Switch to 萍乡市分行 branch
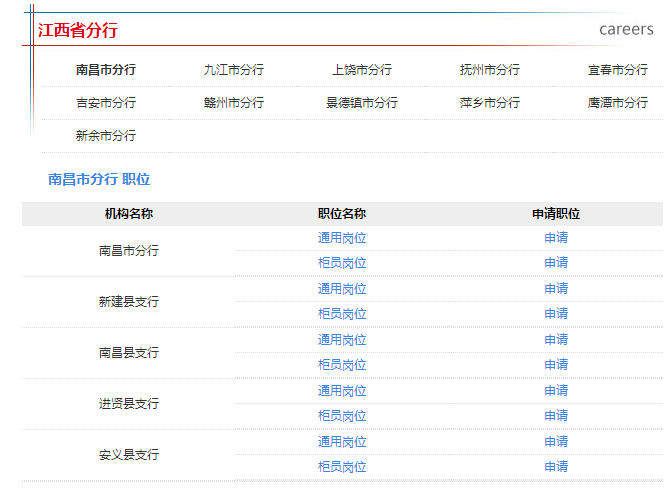This screenshot has height=488, width=664. (x=489, y=103)
